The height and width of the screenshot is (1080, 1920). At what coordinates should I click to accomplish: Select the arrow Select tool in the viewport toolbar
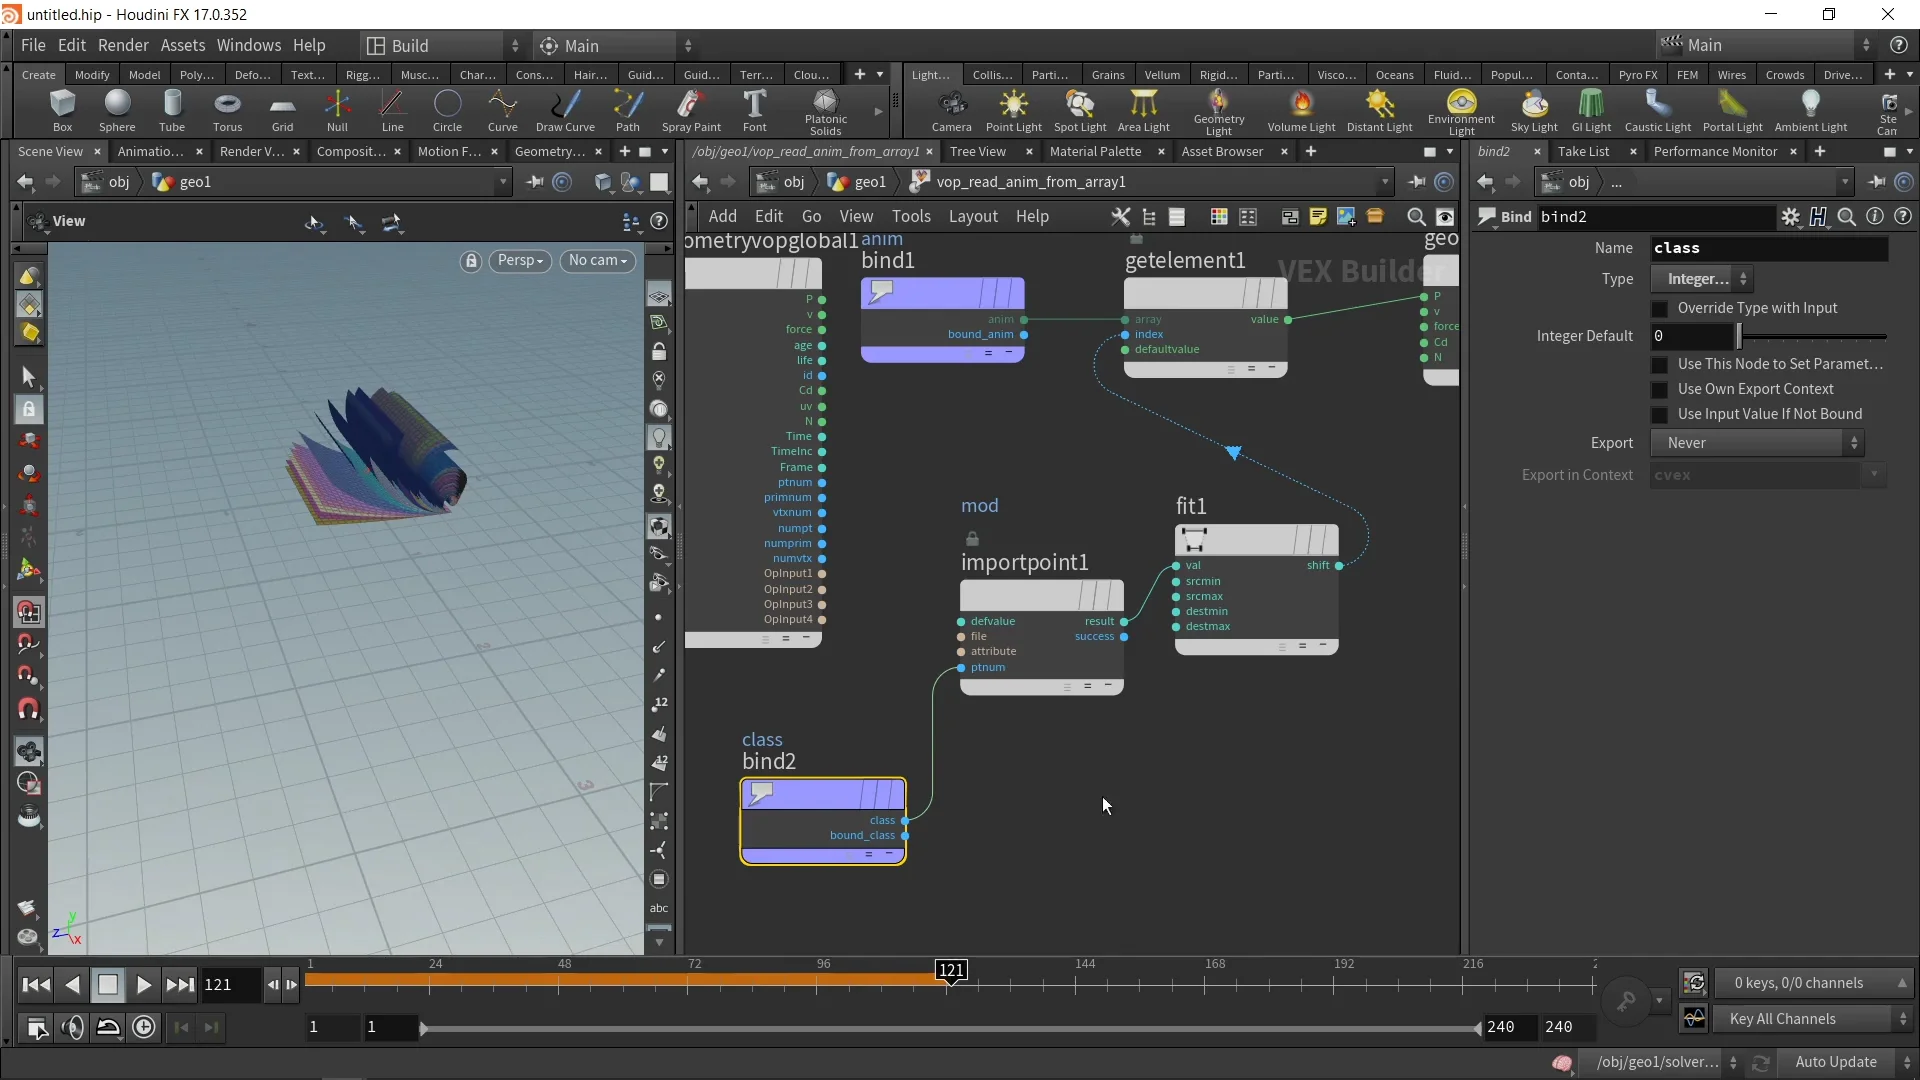[x=29, y=377]
